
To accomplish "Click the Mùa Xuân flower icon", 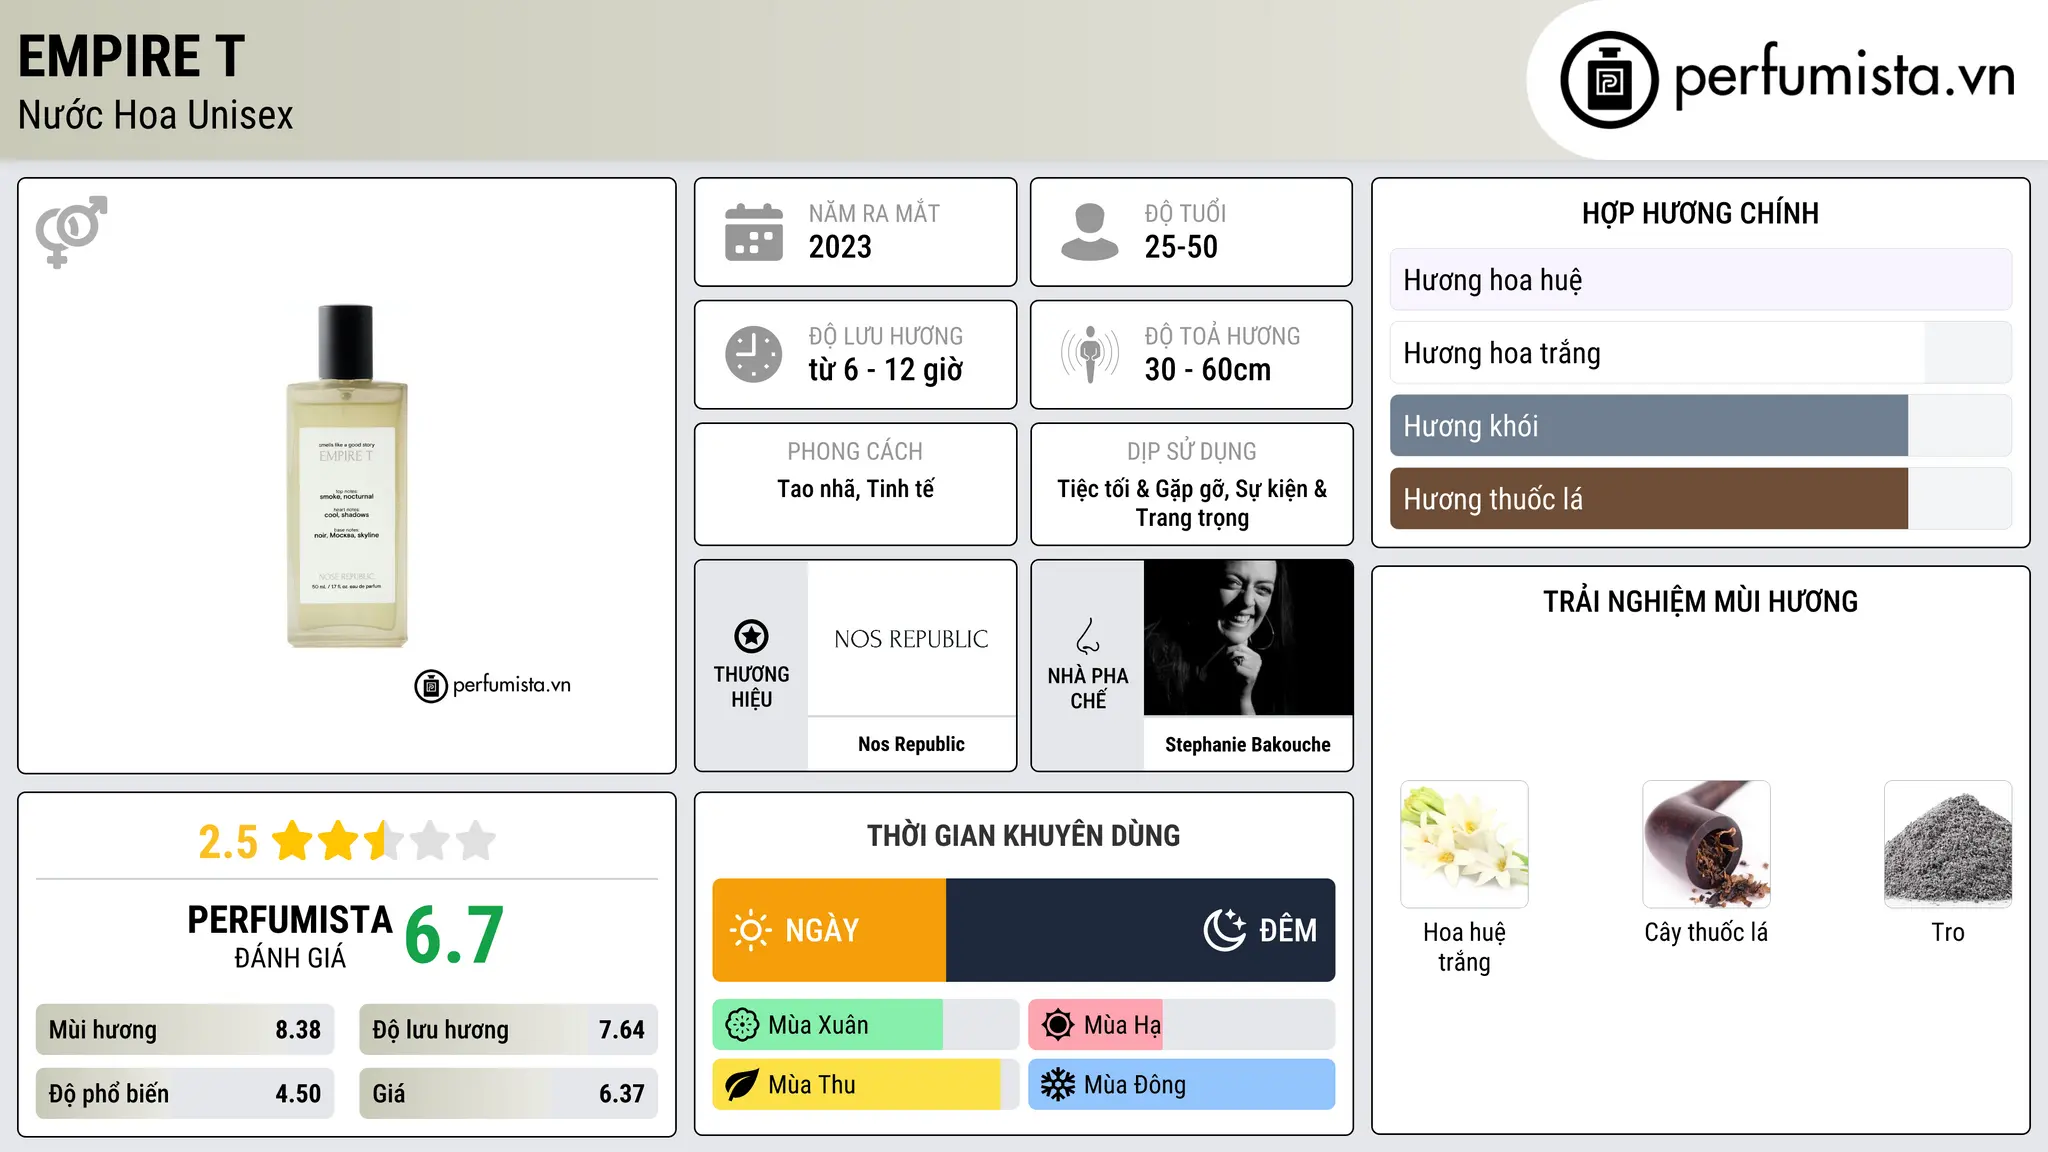I will [x=742, y=1025].
